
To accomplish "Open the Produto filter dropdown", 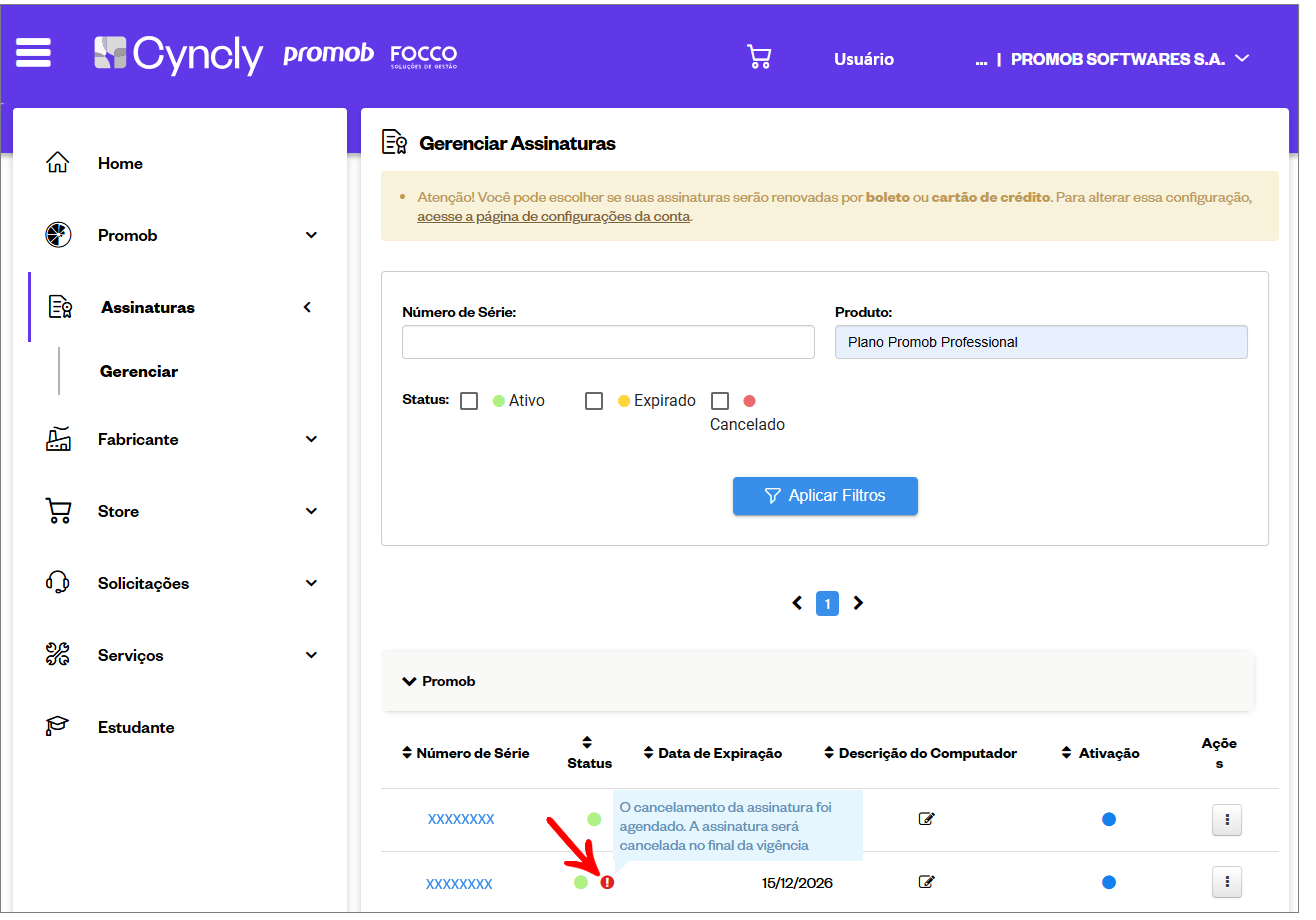I will pyautogui.click(x=1041, y=342).
